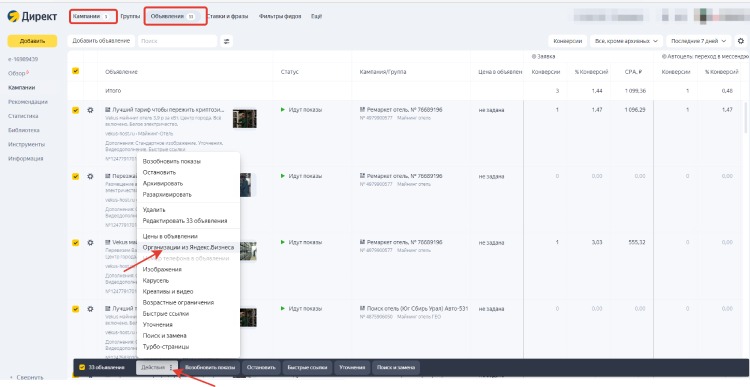Open the 'Фильтры фидов' tab

tap(280, 16)
